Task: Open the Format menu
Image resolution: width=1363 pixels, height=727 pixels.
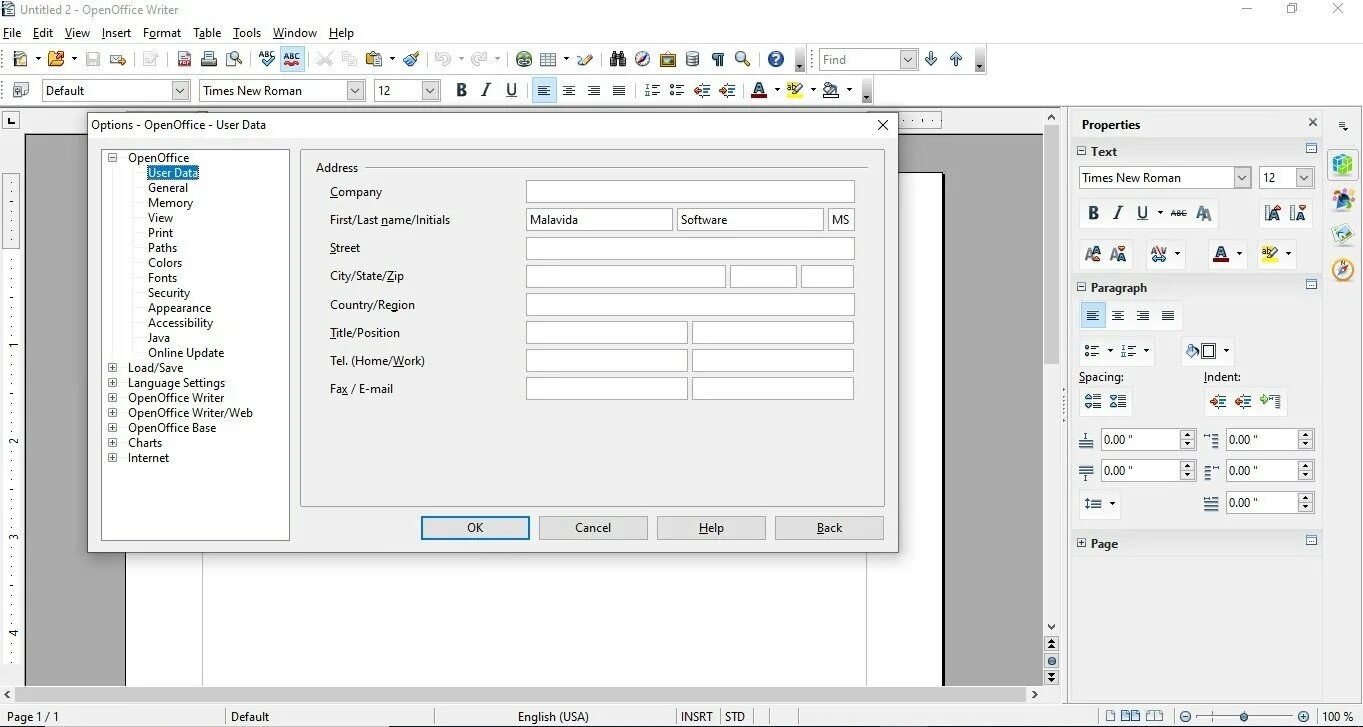Action: tap(162, 33)
